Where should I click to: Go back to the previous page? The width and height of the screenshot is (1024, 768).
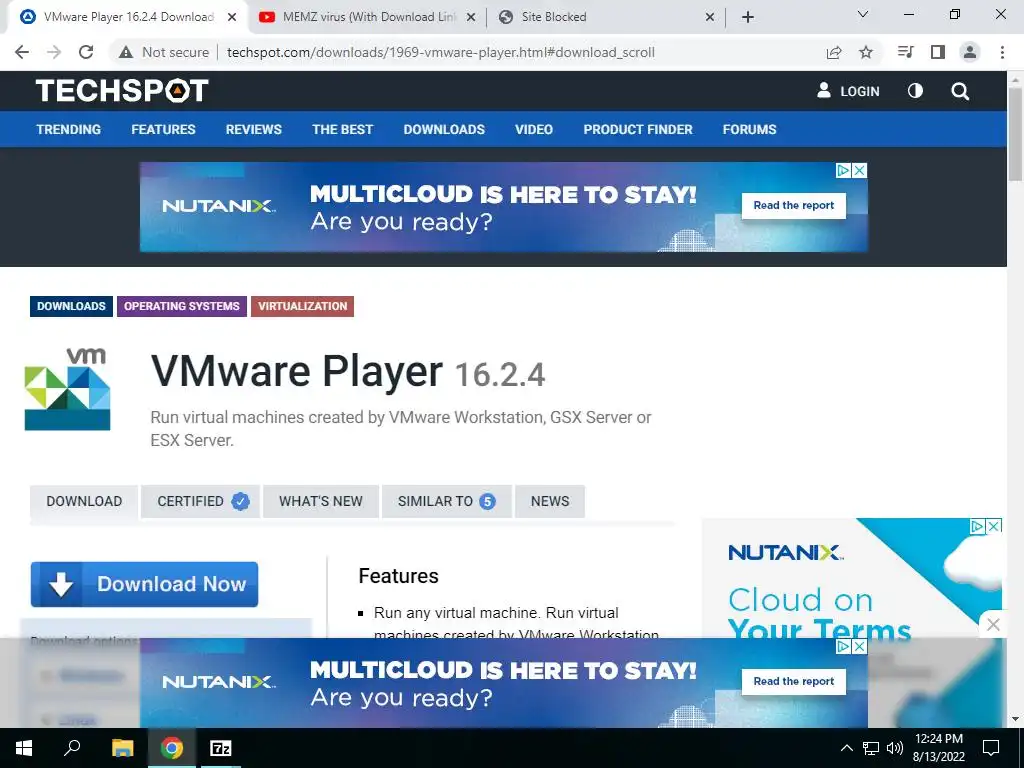(22, 52)
